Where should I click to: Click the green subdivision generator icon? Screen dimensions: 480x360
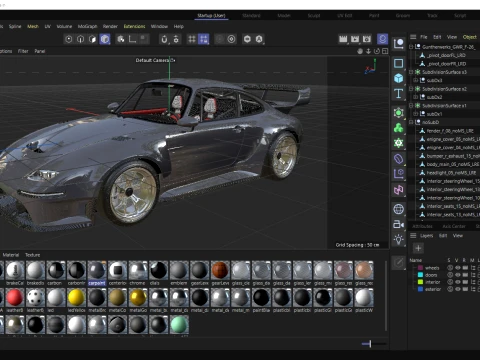pyautogui.click(x=399, y=113)
